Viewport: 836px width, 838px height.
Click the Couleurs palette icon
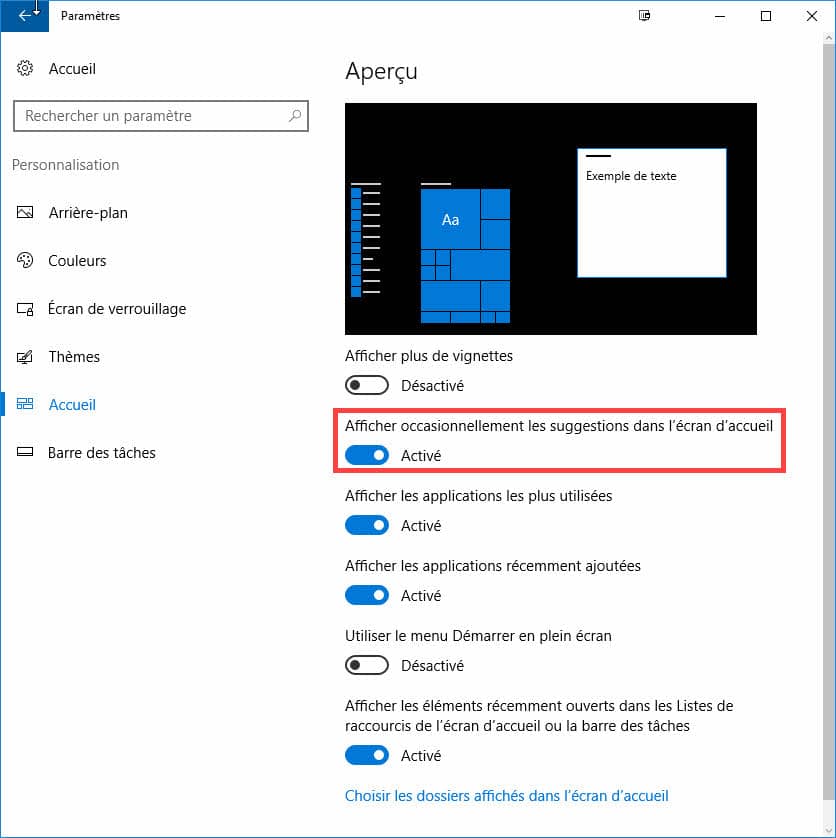[25, 260]
